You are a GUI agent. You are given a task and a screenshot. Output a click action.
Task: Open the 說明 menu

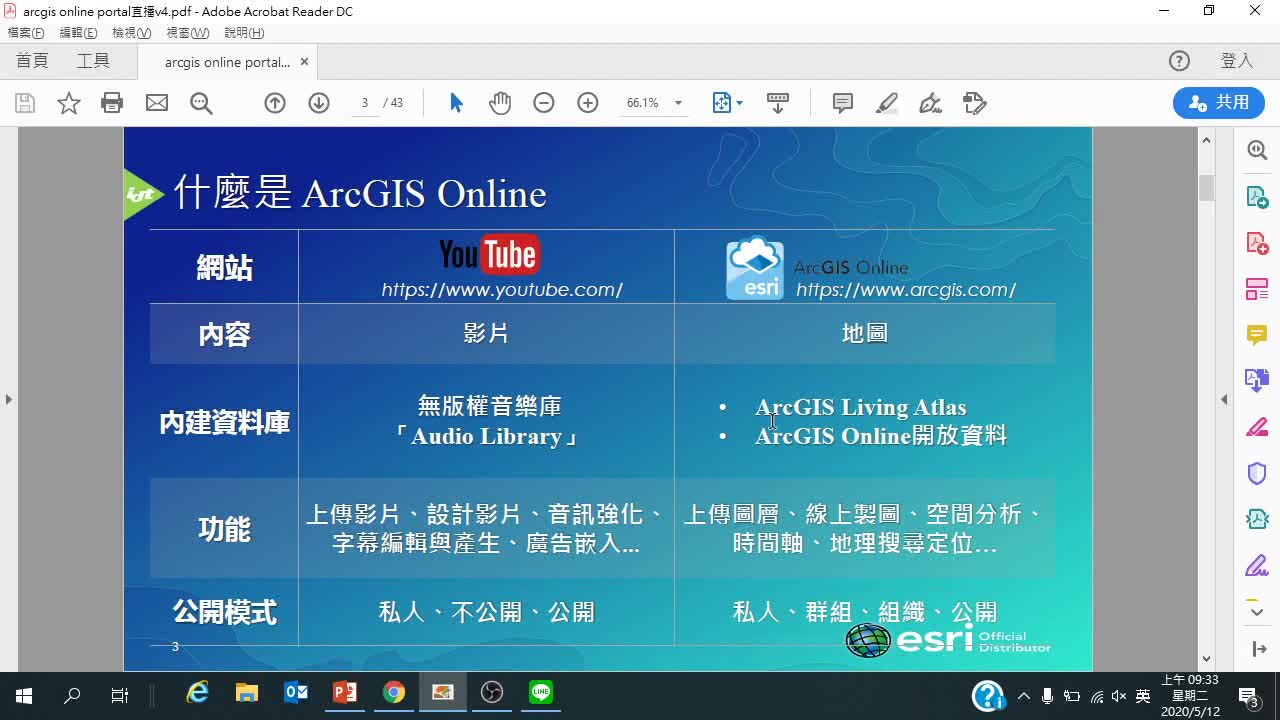coord(244,33)
